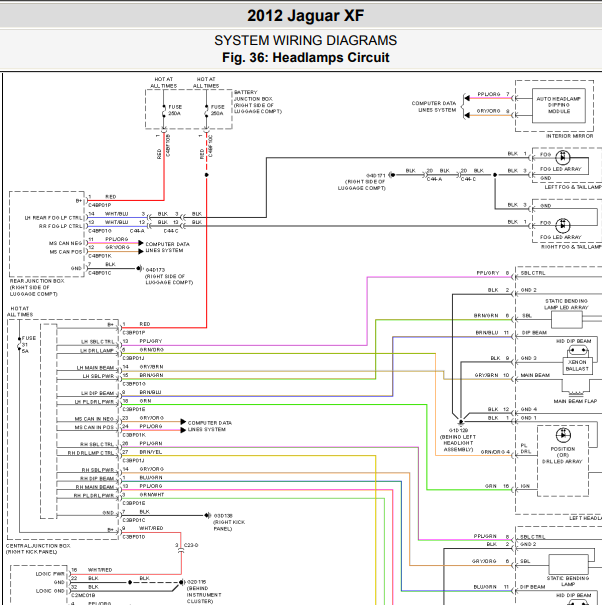The width and height of the screenshot is (602, 605).
Task: Select the 'RH SBL PWR' pin label
Action: tap(98, 470)
